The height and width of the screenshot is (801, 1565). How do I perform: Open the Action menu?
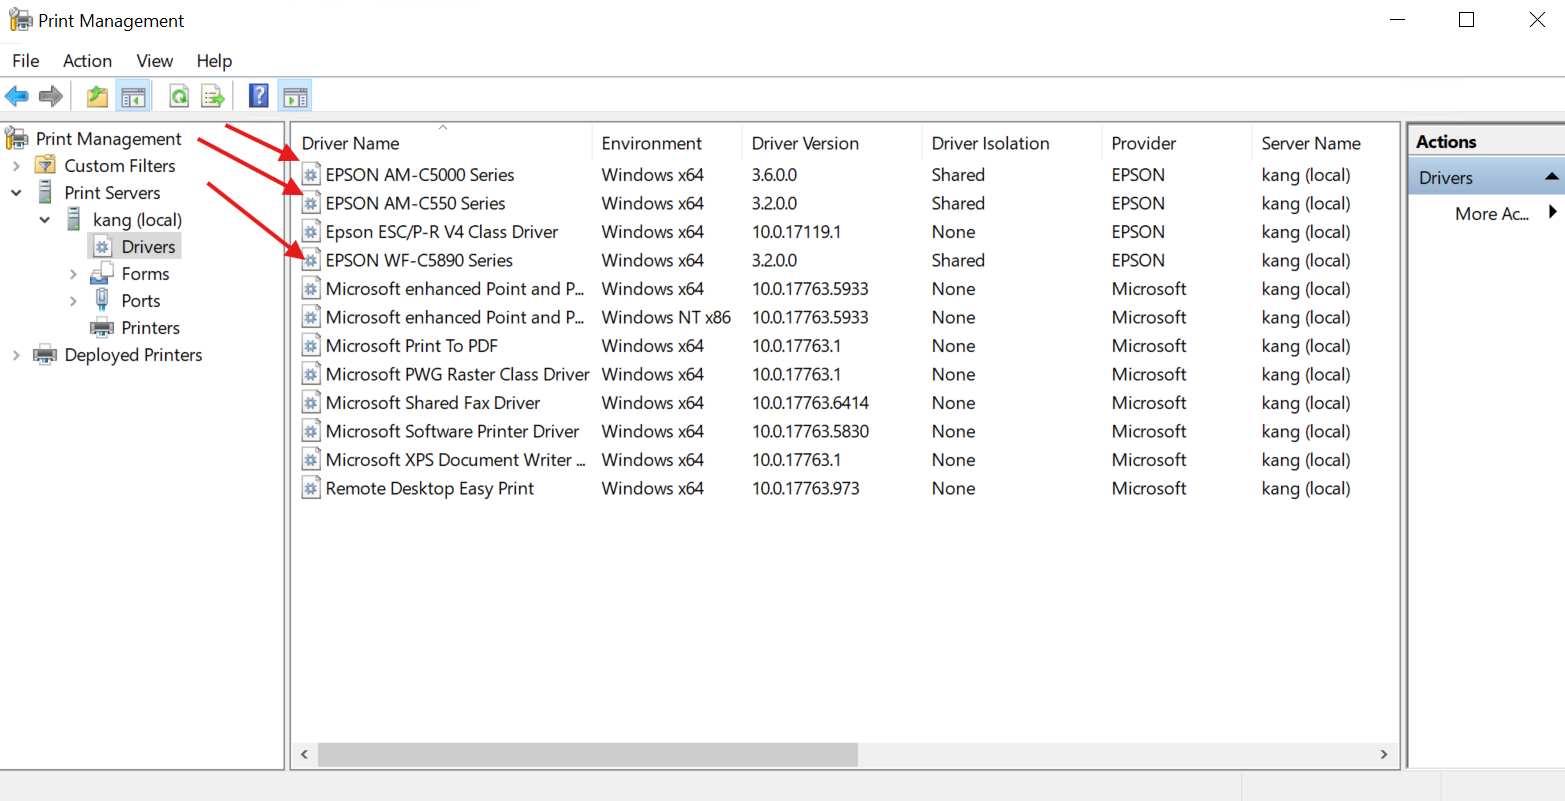(87, 61)
